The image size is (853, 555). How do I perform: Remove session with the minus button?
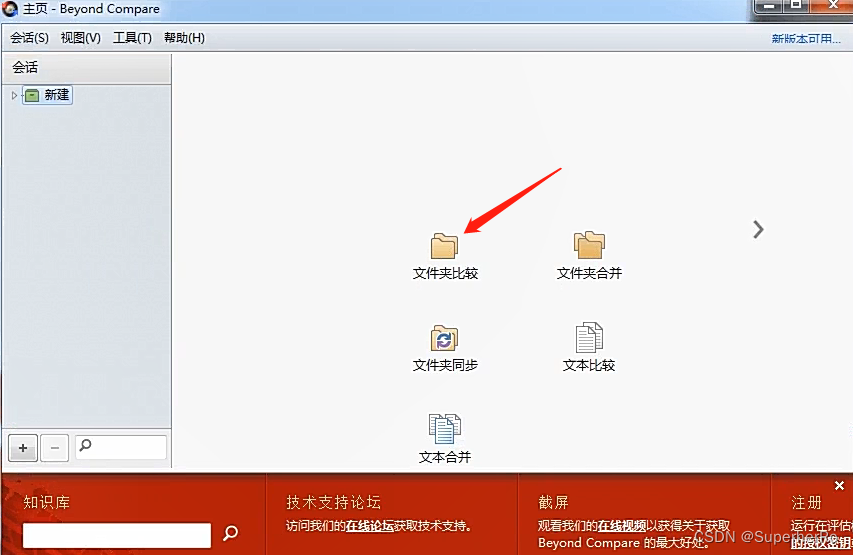click(x=54, y=448)
